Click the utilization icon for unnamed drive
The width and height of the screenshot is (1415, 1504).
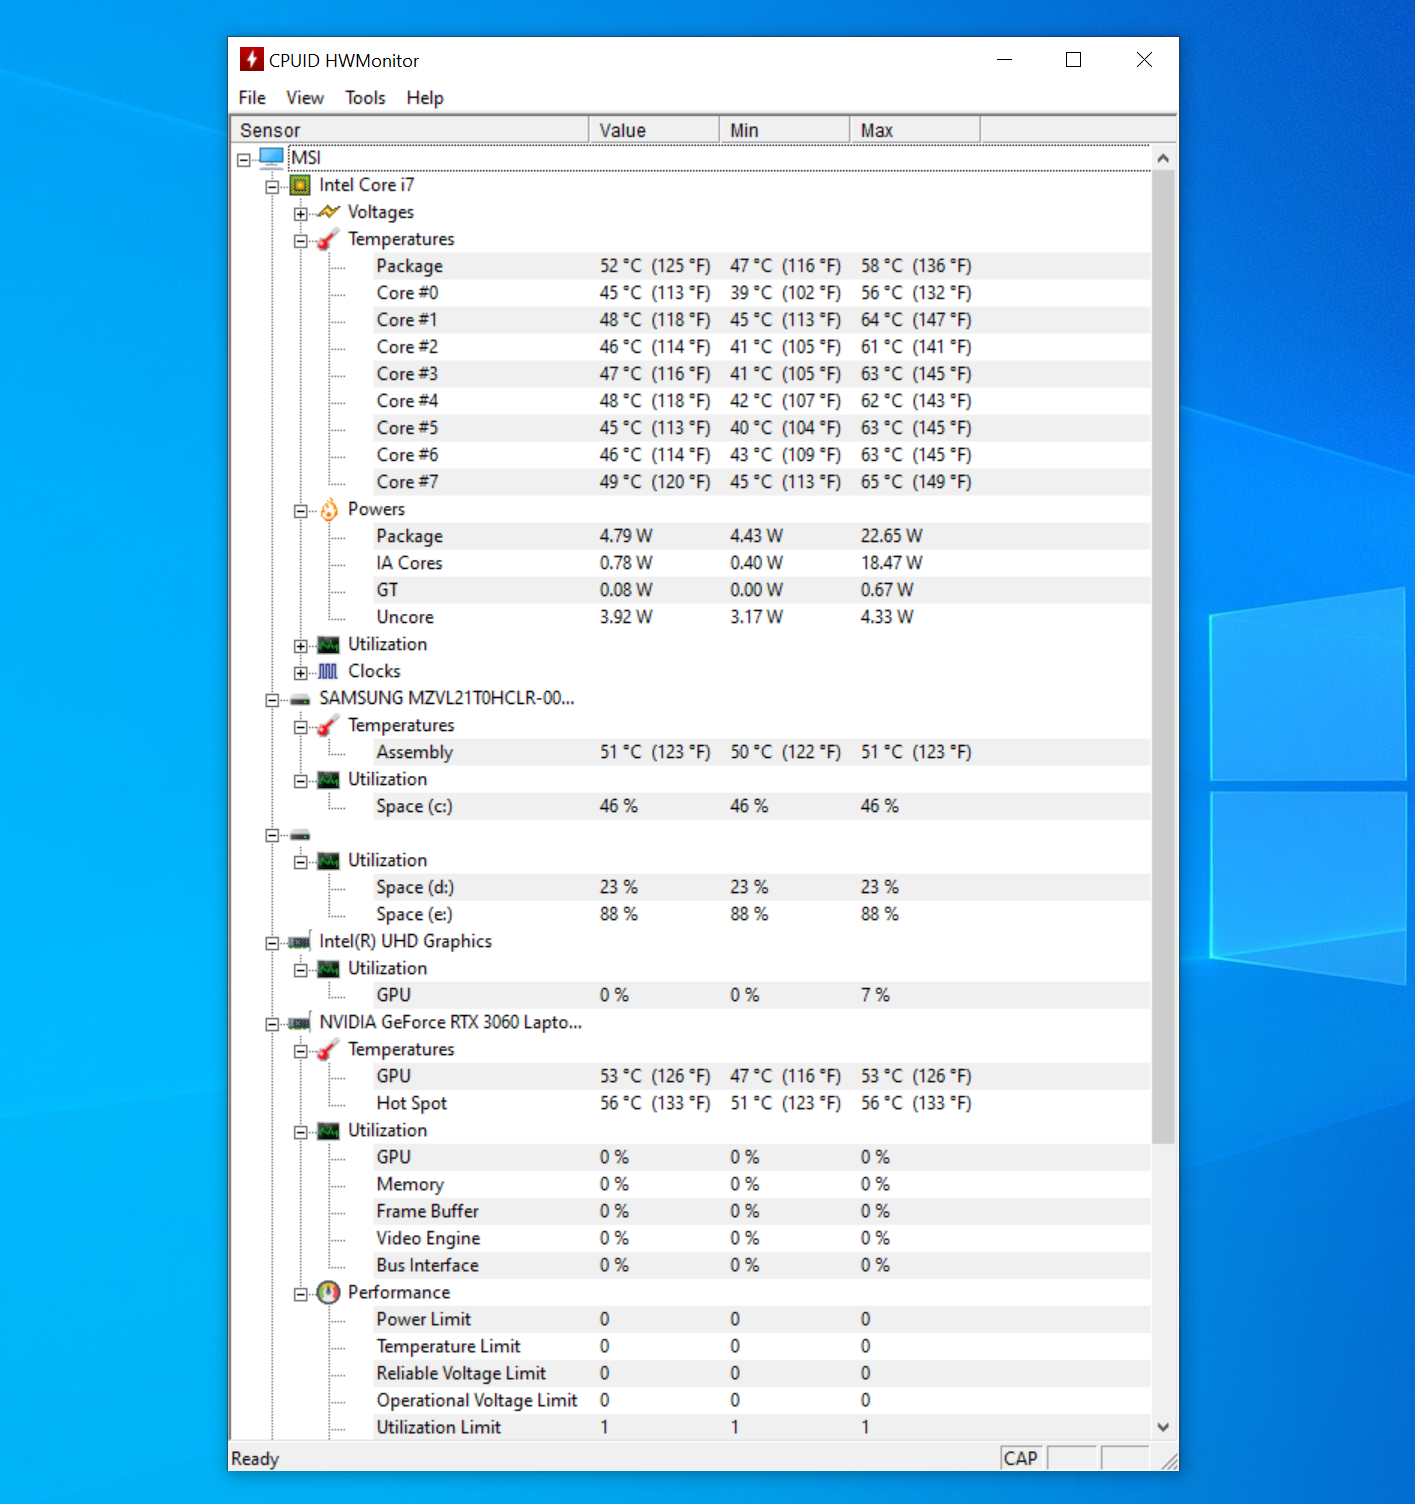tap(328, 860)
